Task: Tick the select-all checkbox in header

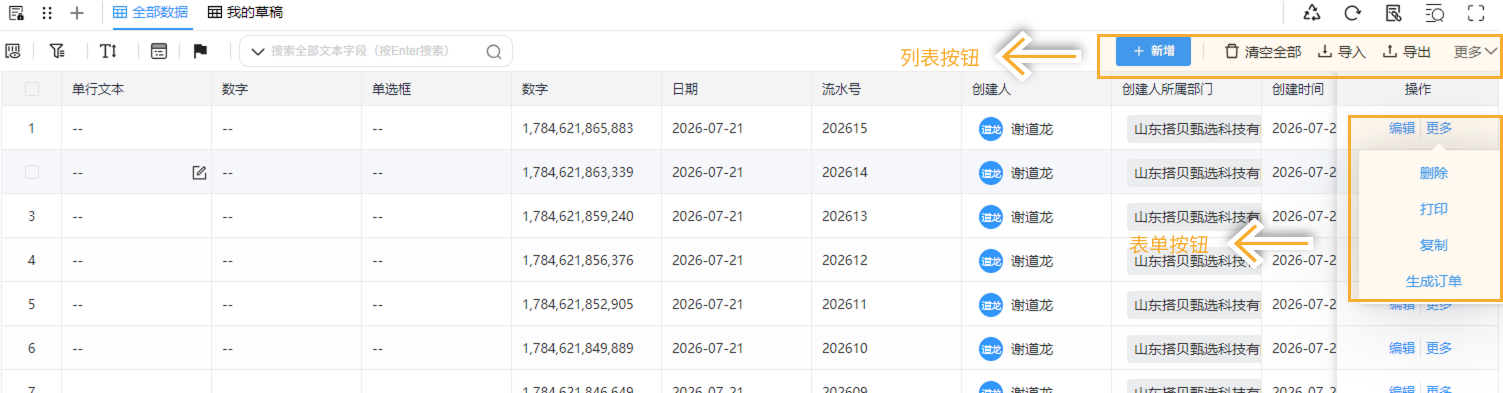Action: (32, 89)
